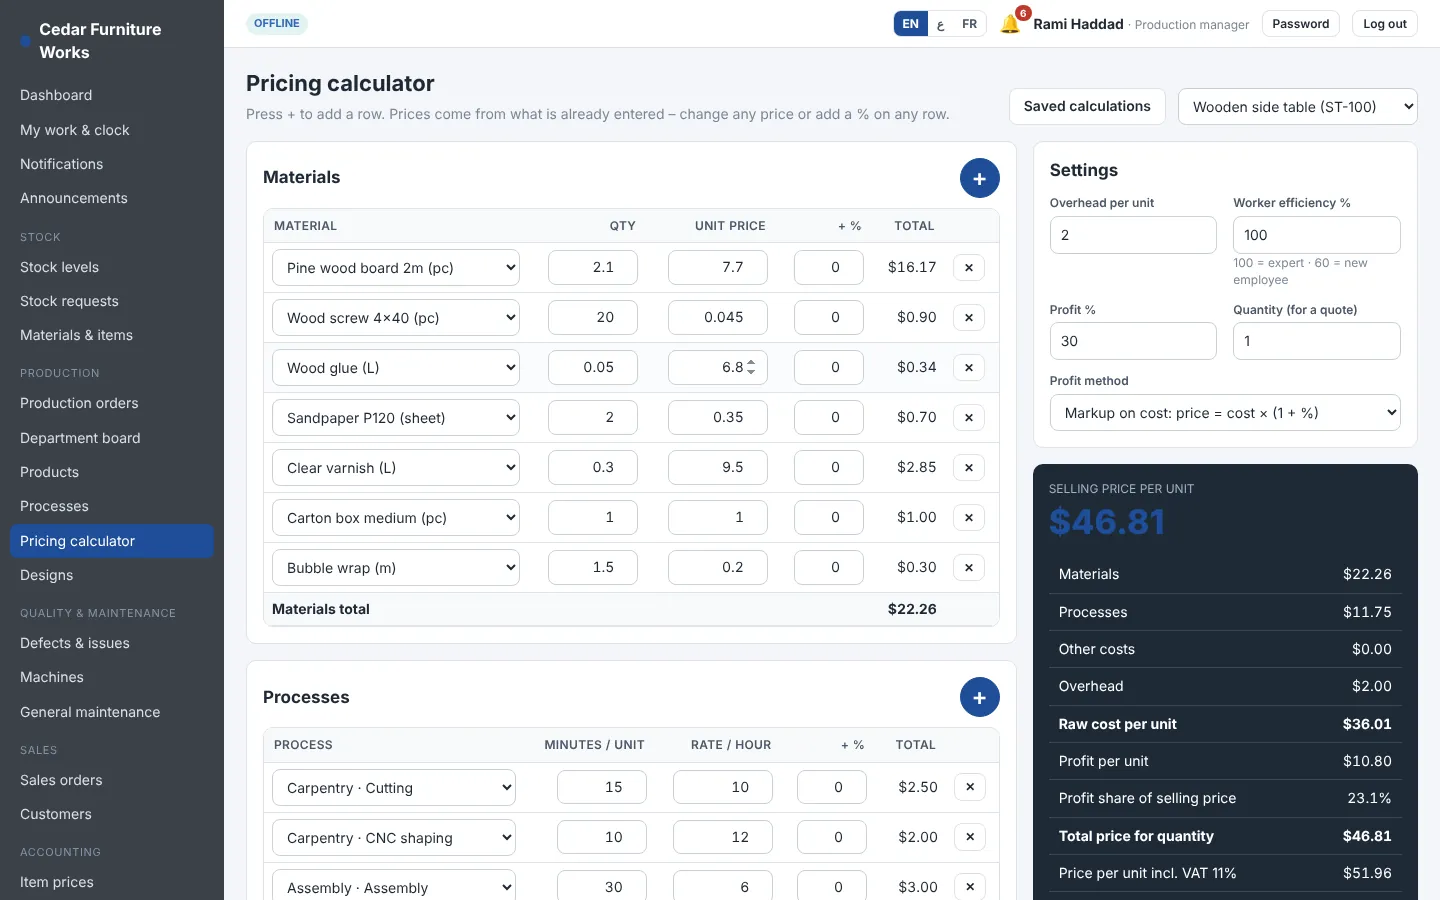This screenshot has width=1440, height=900.
Task: Switch language to FR
Action: pos(969,24)
